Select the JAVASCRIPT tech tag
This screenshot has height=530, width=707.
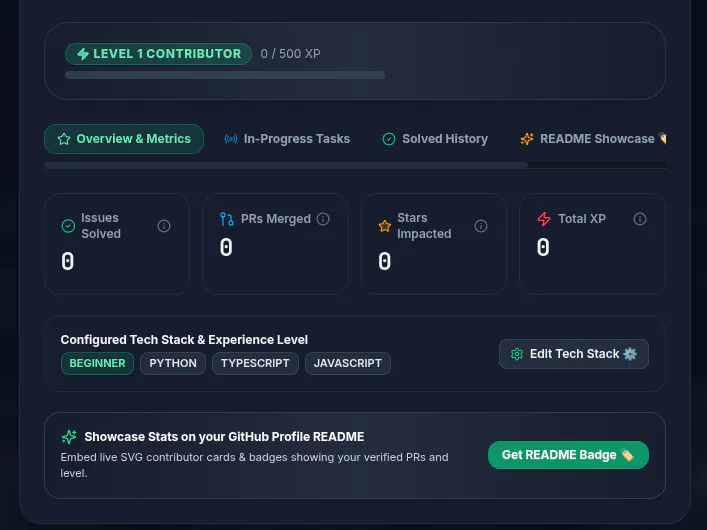pos(348,364)
